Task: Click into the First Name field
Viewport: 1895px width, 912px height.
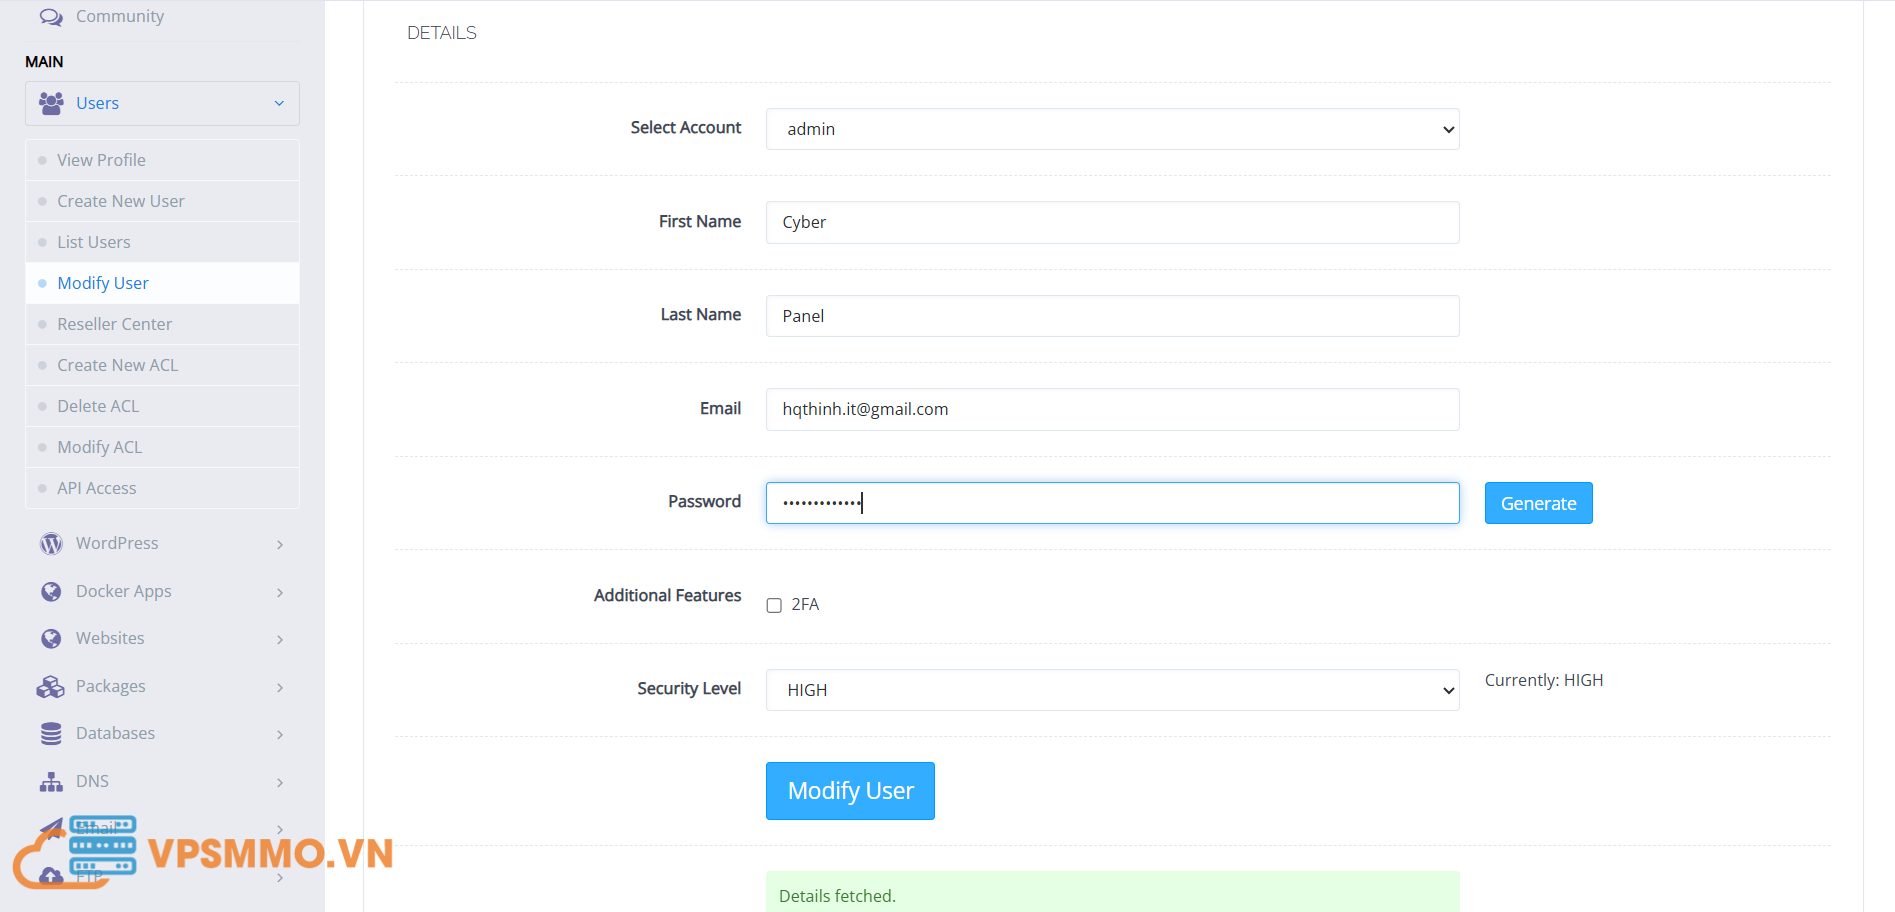Action: pyautogui.click(x=1112, y=222)
